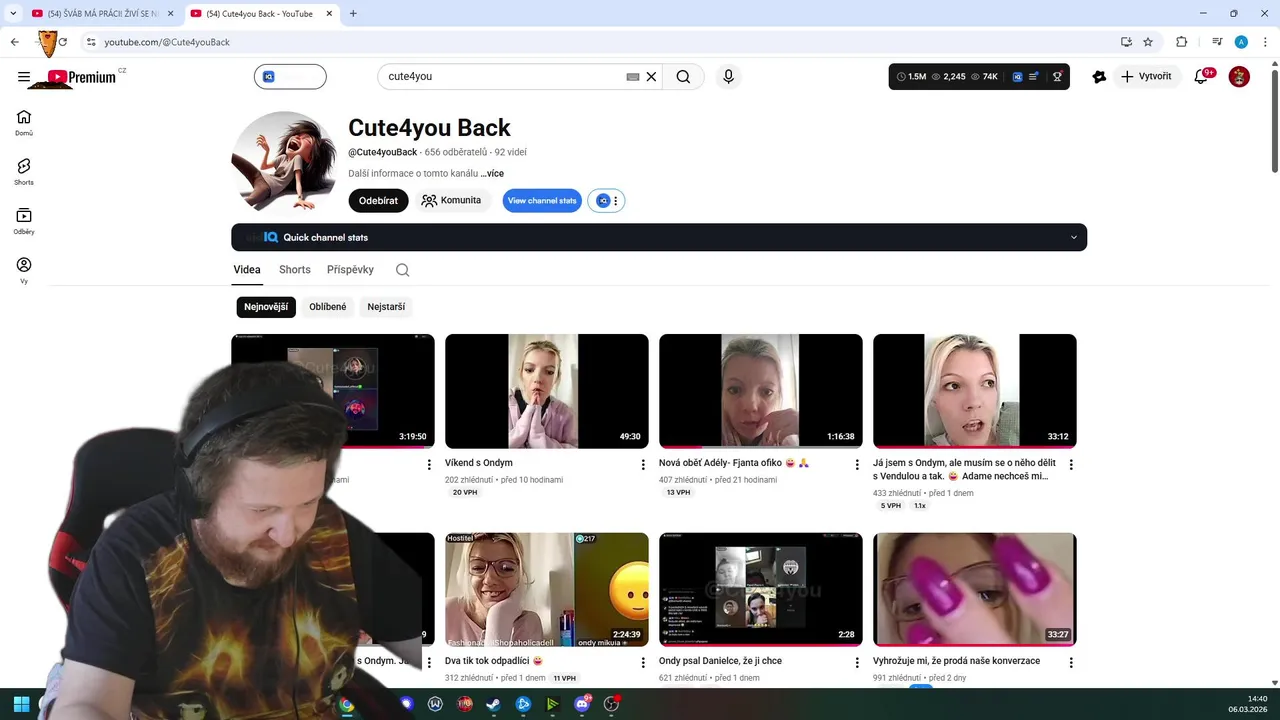Switch to the Příspěvky tab
The height and width of the screenshot is (720, 1280).
pos(350,270)
